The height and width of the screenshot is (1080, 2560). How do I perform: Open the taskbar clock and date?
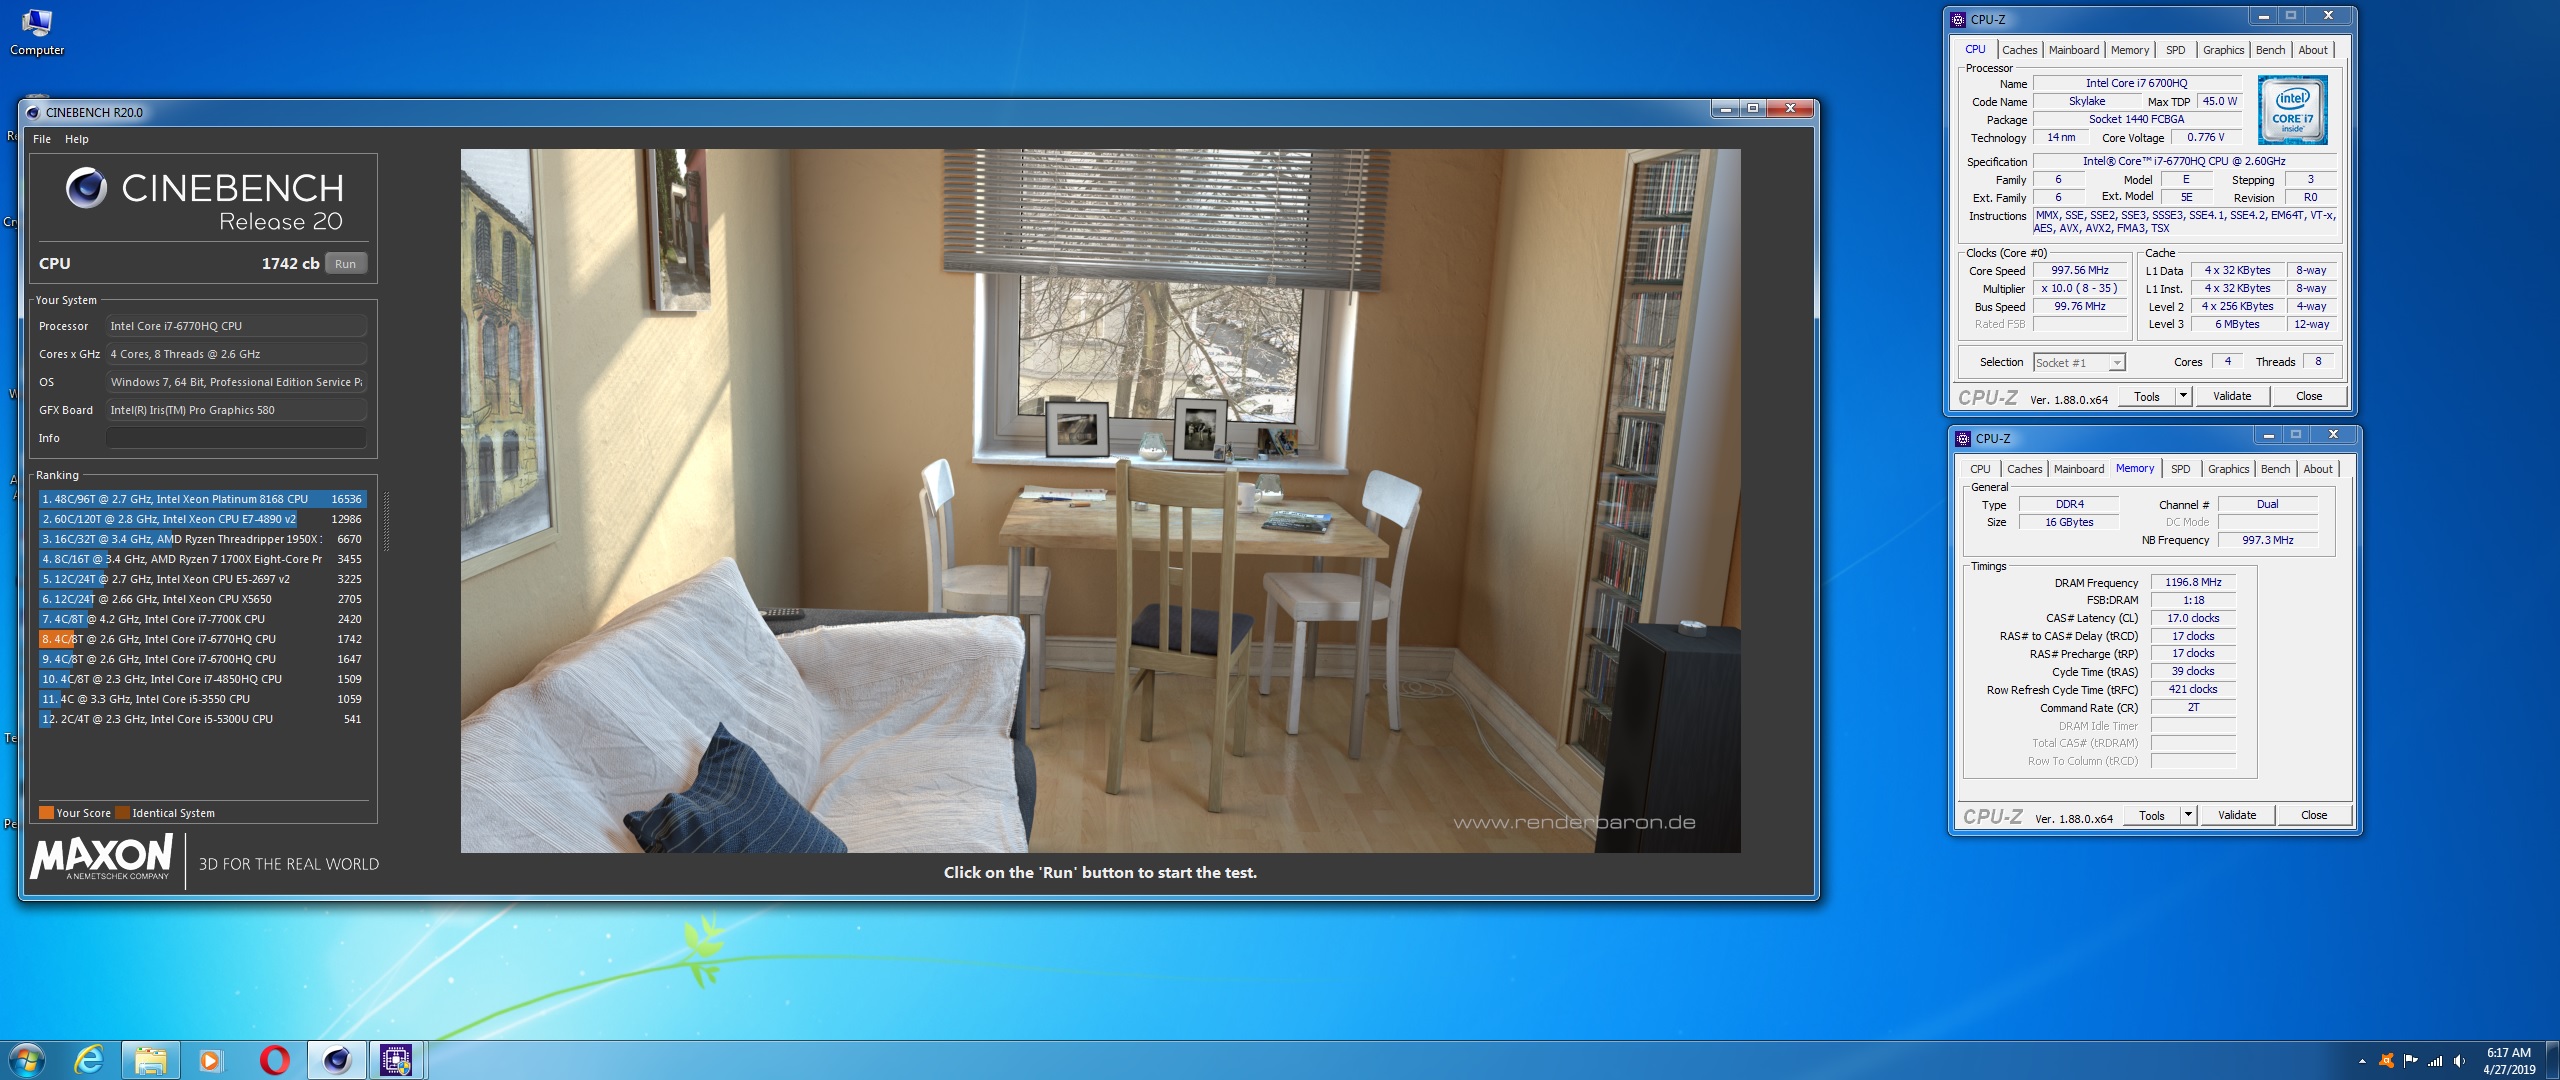click(2508, 1061)
